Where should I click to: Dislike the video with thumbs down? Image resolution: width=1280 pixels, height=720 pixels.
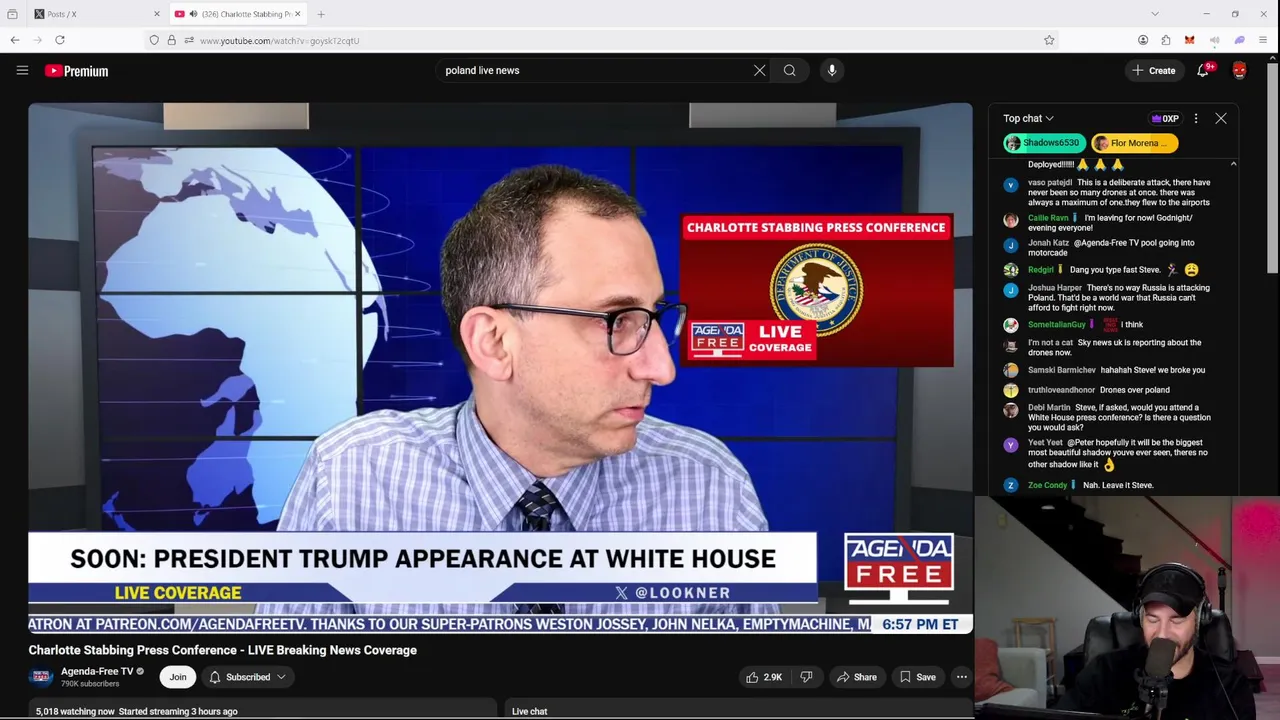[806, 677]
